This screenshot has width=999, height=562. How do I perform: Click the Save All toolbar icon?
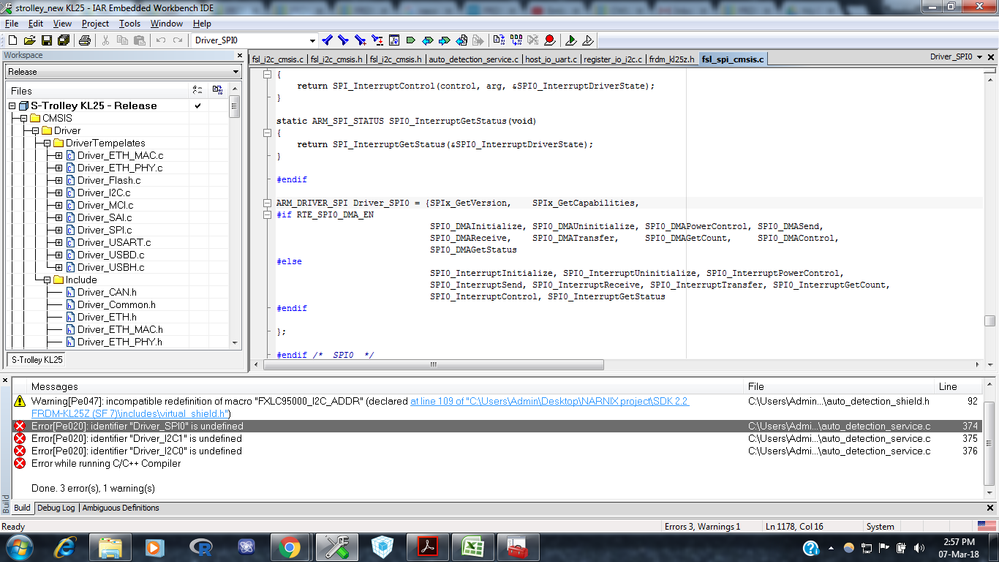[63, 40]
